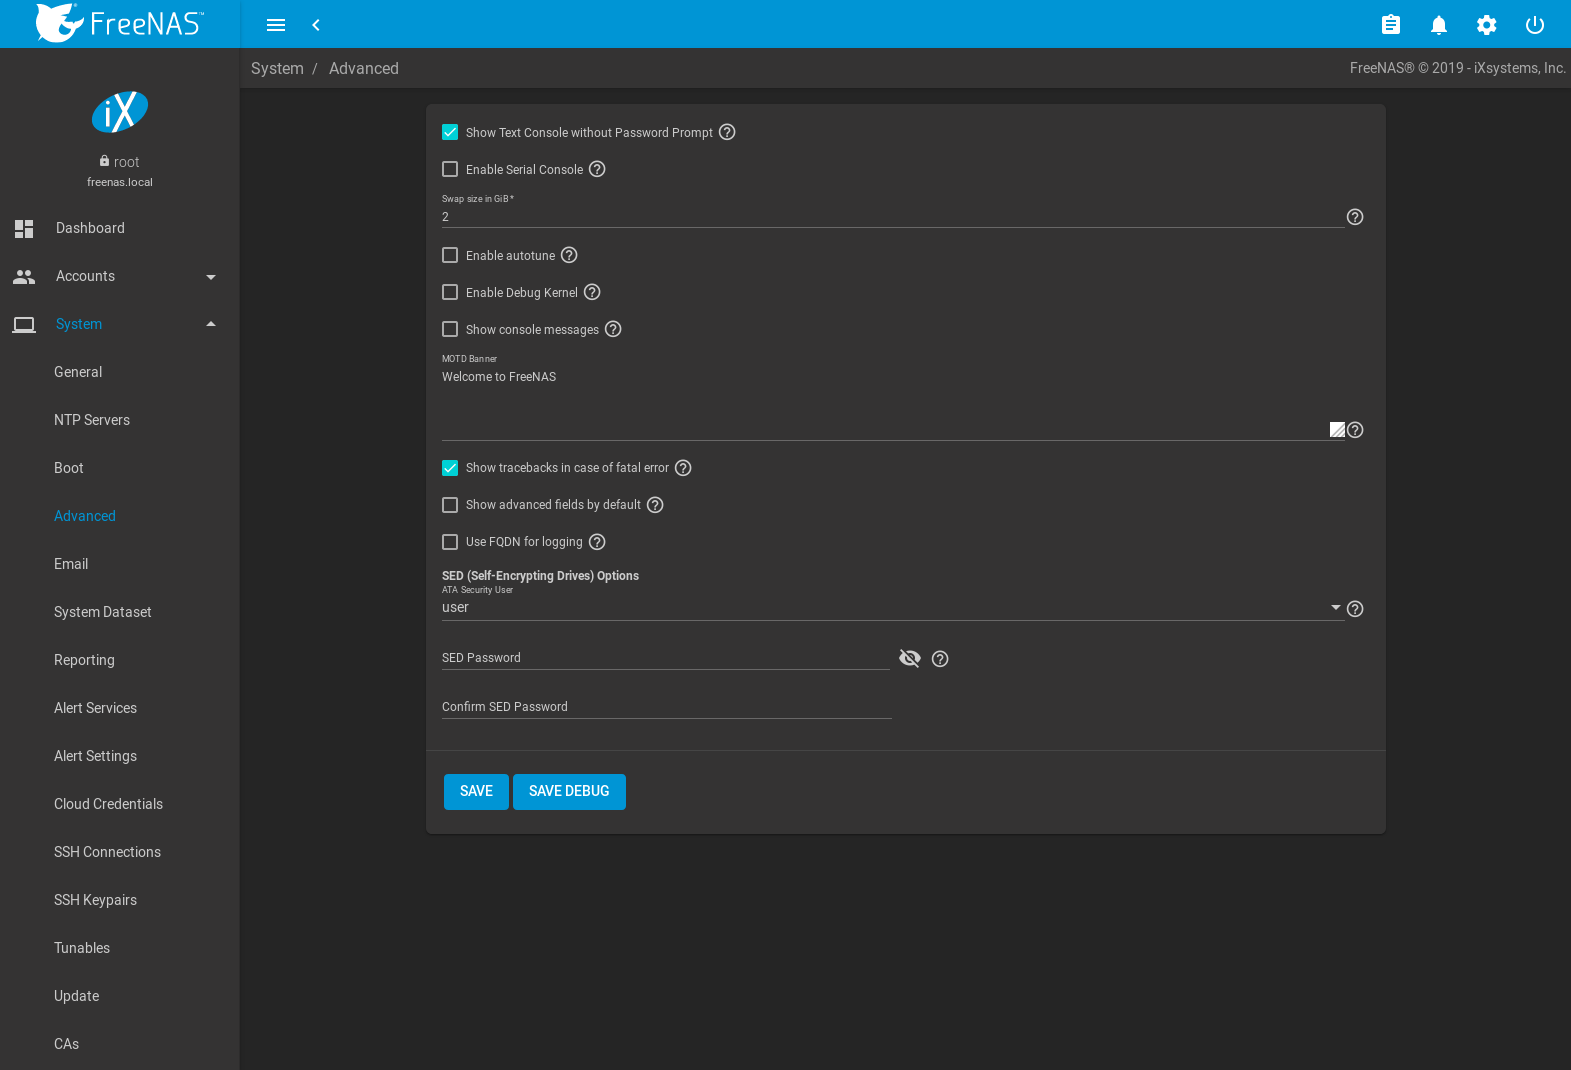Check Use FQDN for logging

coord(450,542)
